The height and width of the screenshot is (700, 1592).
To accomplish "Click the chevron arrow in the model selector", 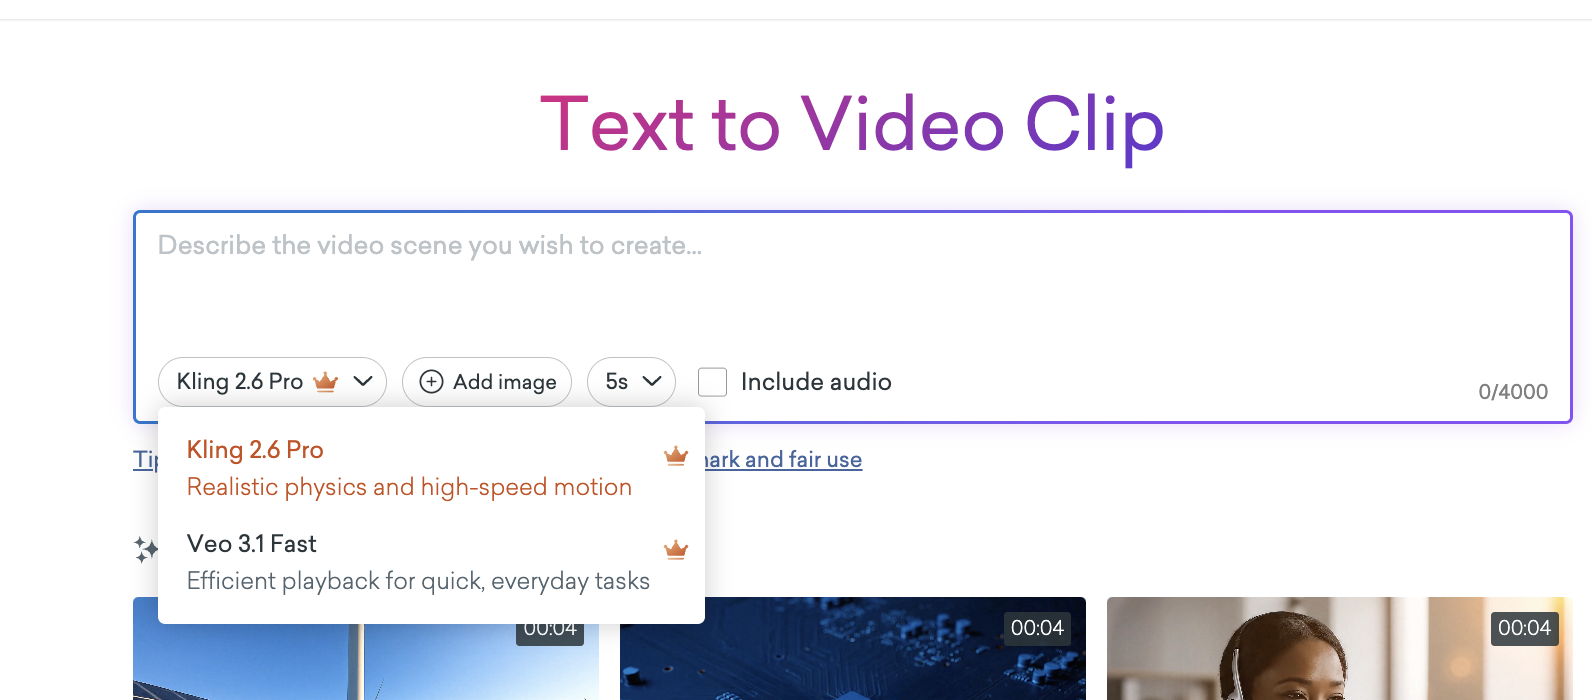I will point(363,382).
